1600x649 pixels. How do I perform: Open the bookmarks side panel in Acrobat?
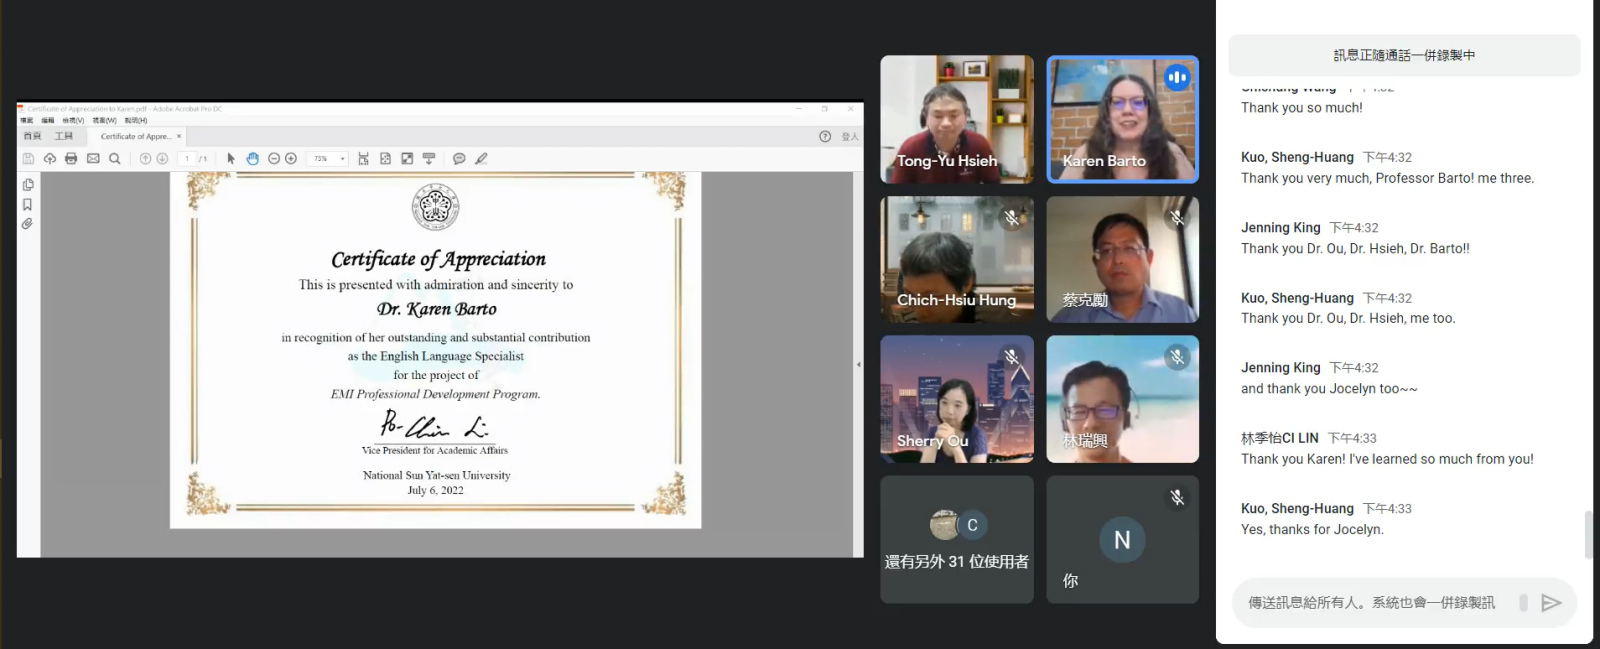(x=28, y=204)
